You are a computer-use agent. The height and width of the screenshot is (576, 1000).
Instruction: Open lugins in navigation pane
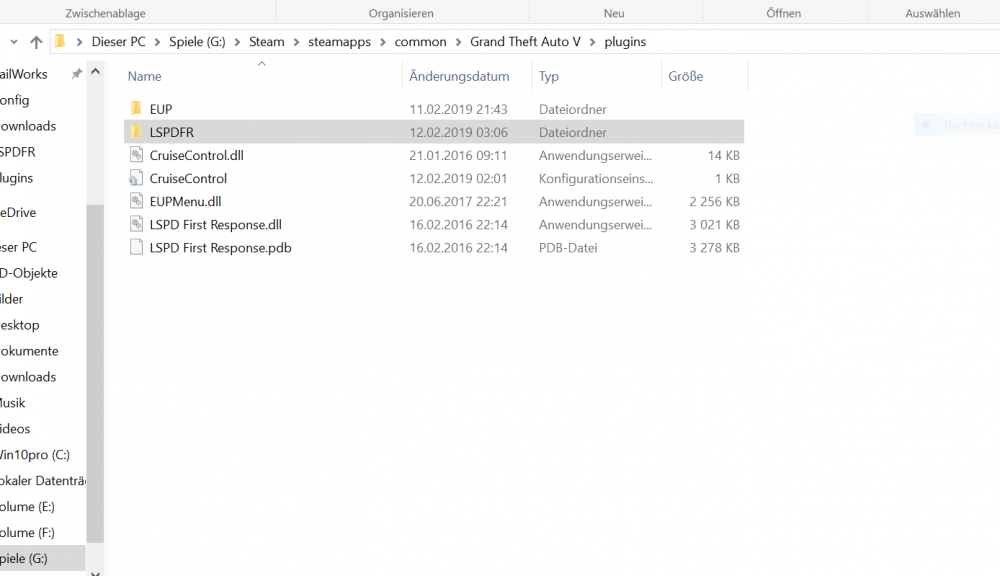17,178
